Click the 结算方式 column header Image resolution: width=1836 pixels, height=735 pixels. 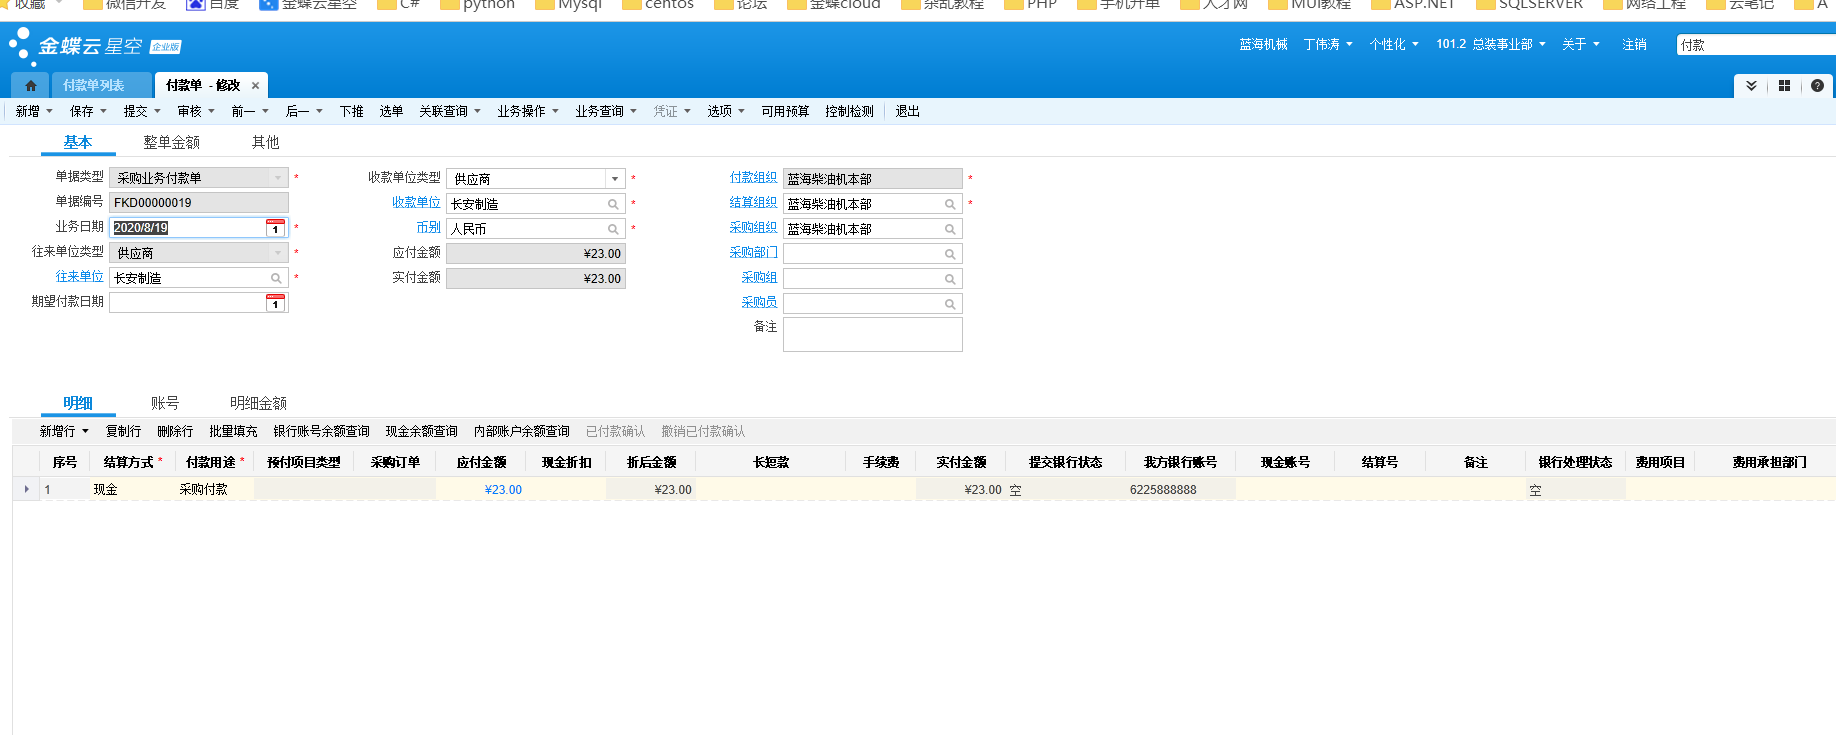[x=132, y=462]
